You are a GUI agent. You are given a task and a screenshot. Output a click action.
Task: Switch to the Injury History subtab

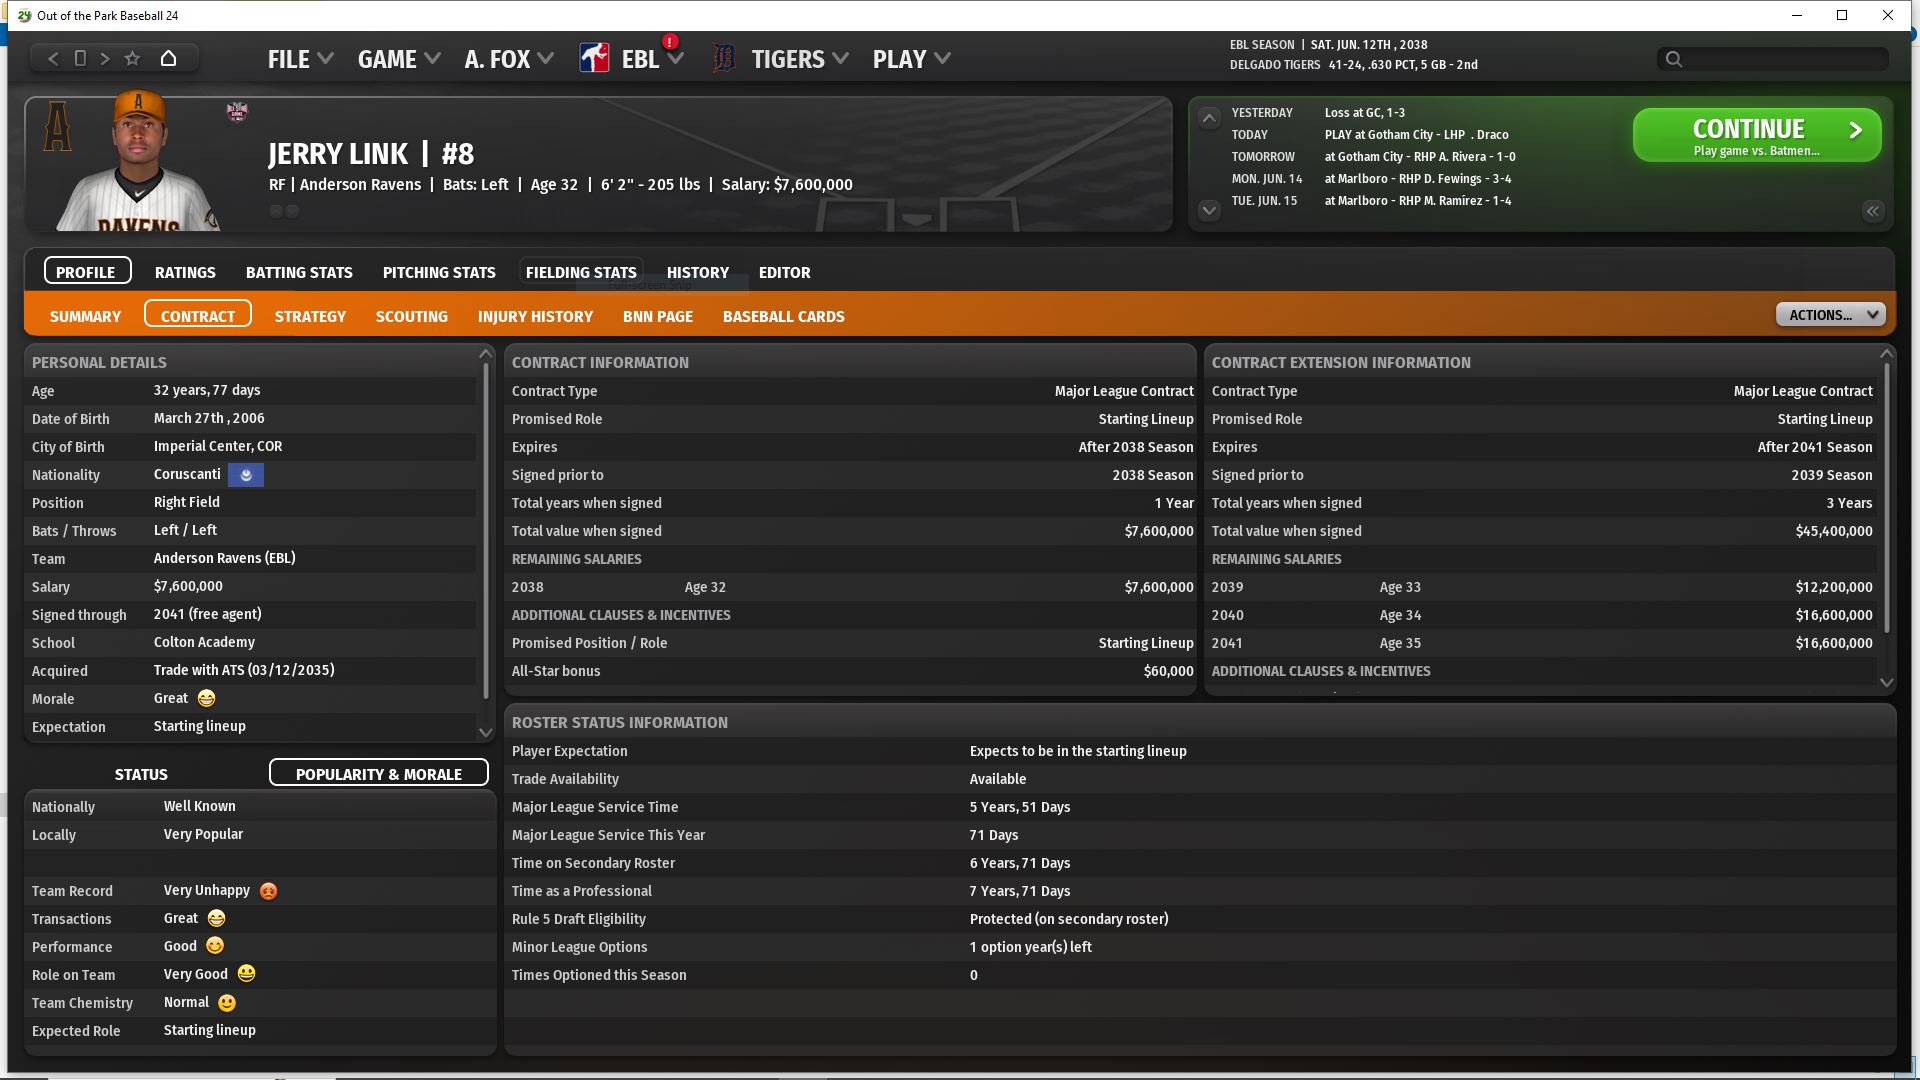pos(535,316)
